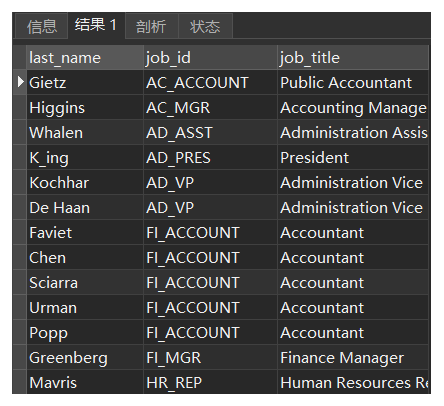Select the President job title cell
Image resolution: width=444 pixels, height=406 pixels.
353,157
